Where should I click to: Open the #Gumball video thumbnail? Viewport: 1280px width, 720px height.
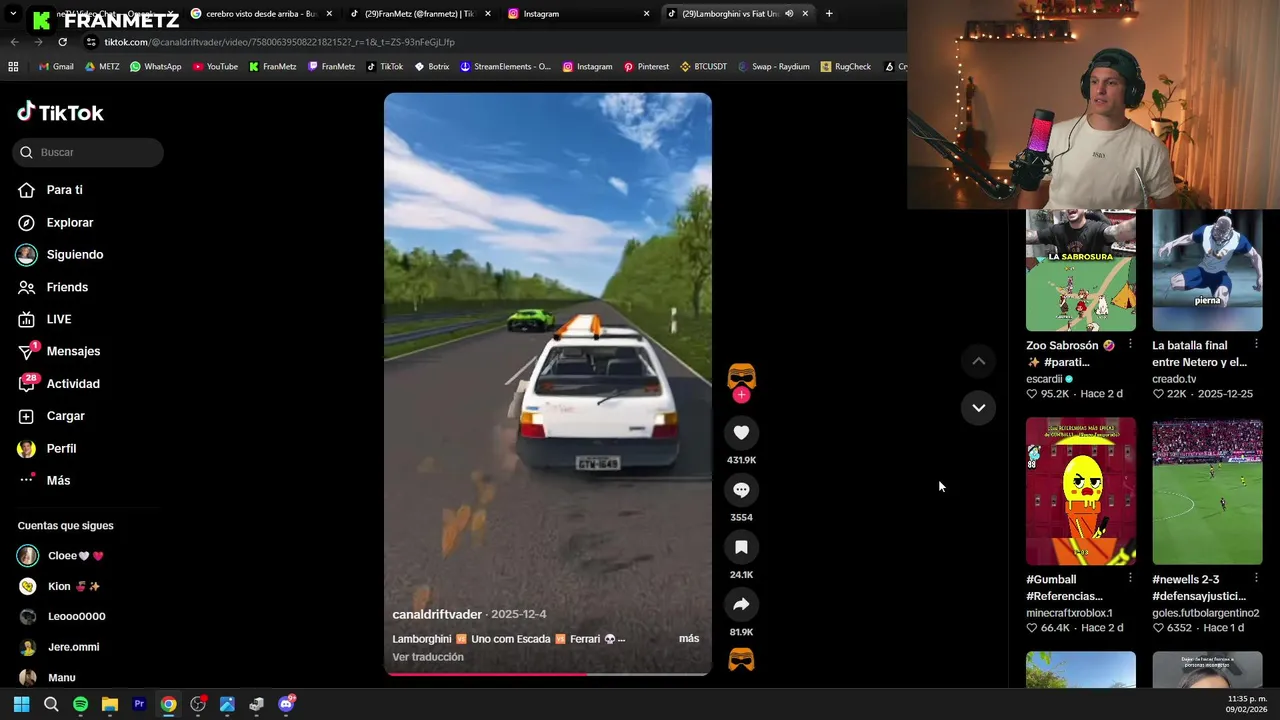tap(1081, 491)
